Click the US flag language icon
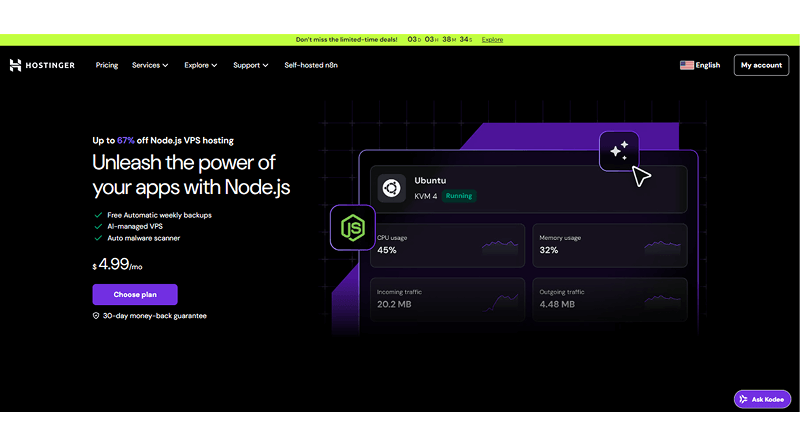800x445 pixels. coord(687,65)
